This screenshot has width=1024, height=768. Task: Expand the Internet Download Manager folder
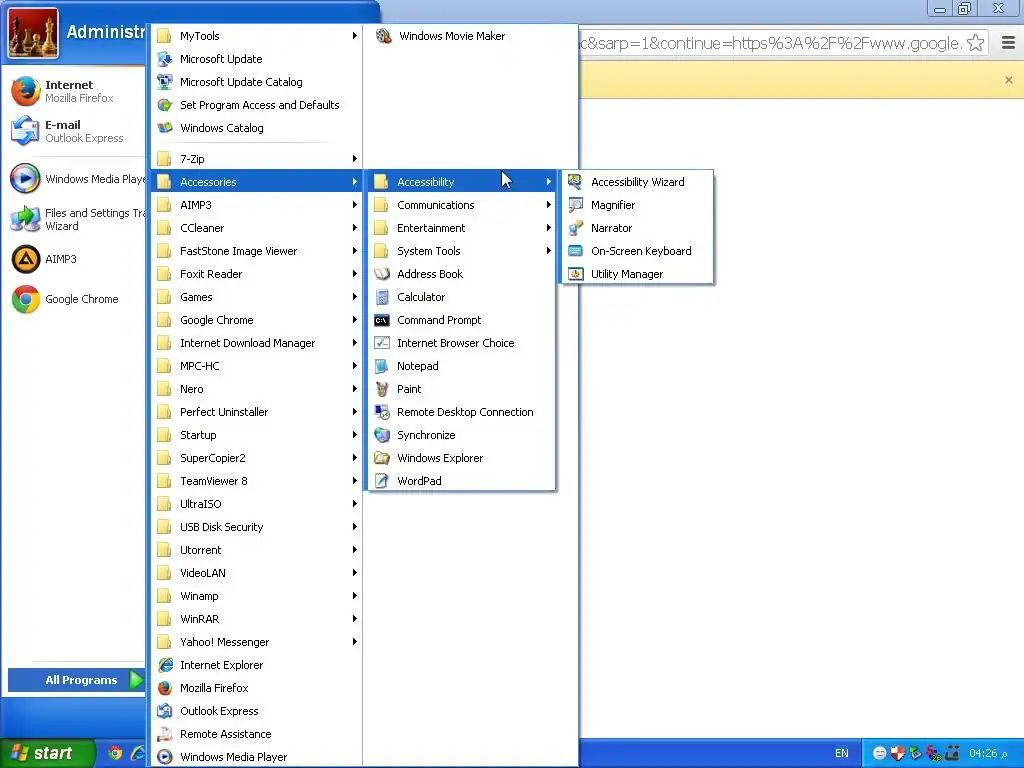tap(257, 343)
